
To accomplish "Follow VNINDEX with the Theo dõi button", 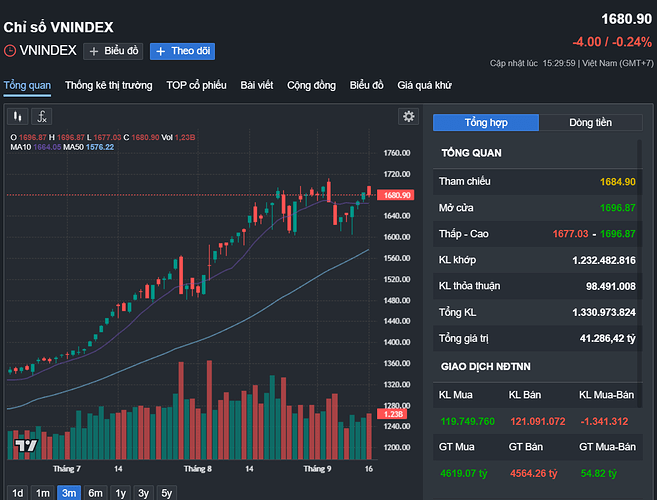I will click(x=182, y=50).
